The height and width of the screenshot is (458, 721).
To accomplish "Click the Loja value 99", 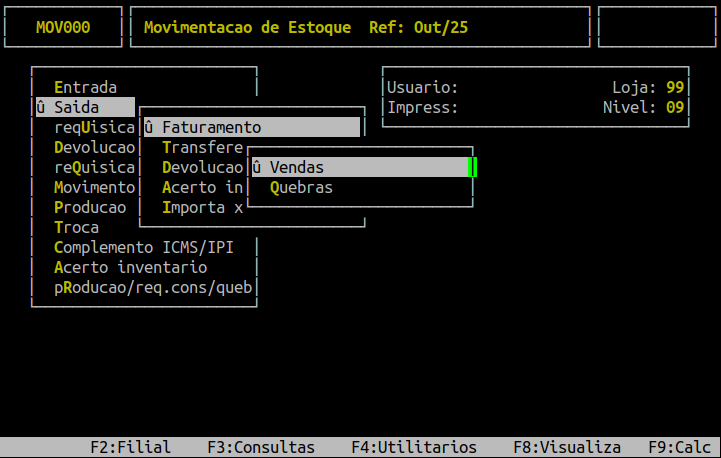I will (x=675, y=87).
